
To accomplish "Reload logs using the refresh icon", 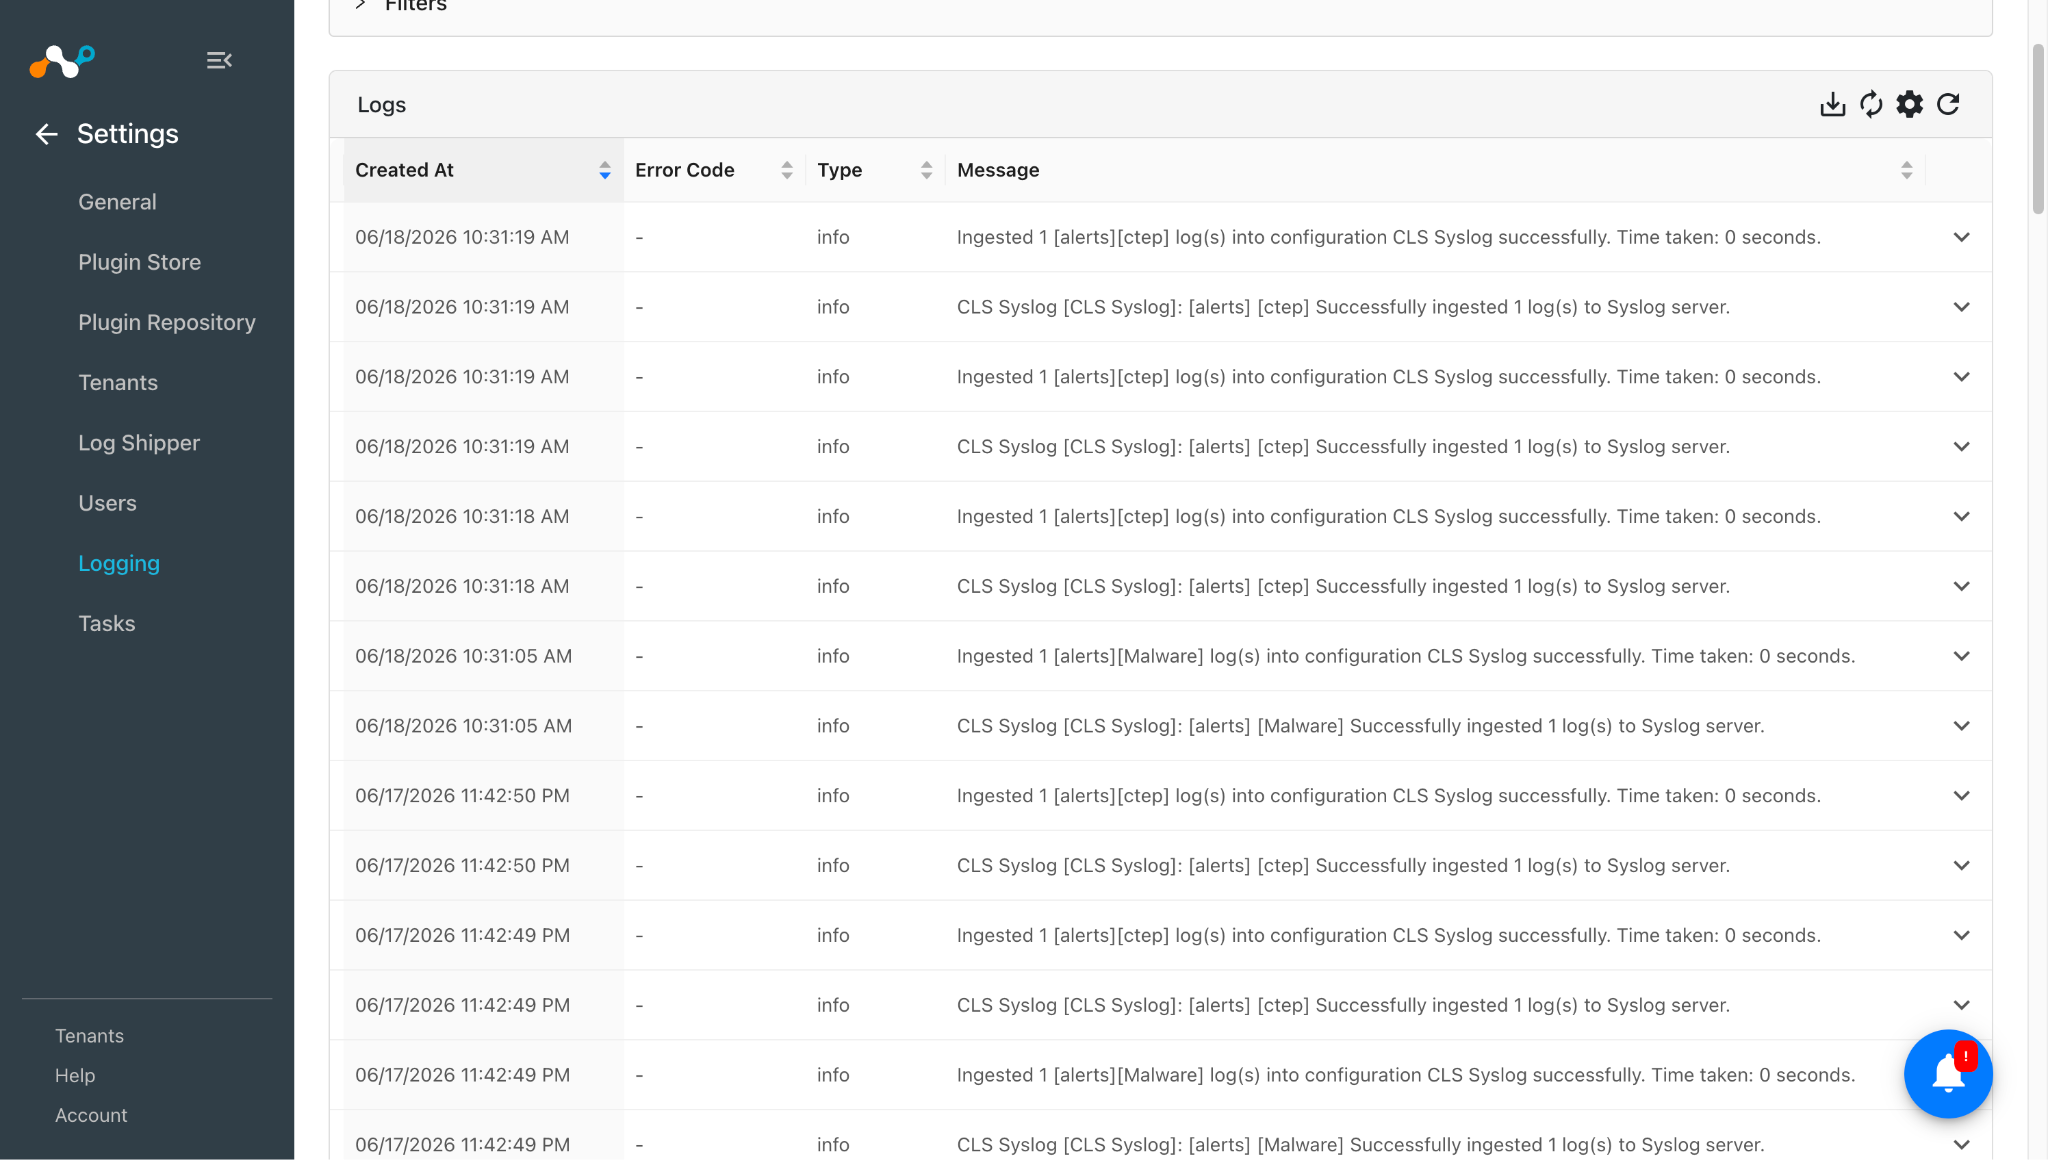I will (1948, 104).
